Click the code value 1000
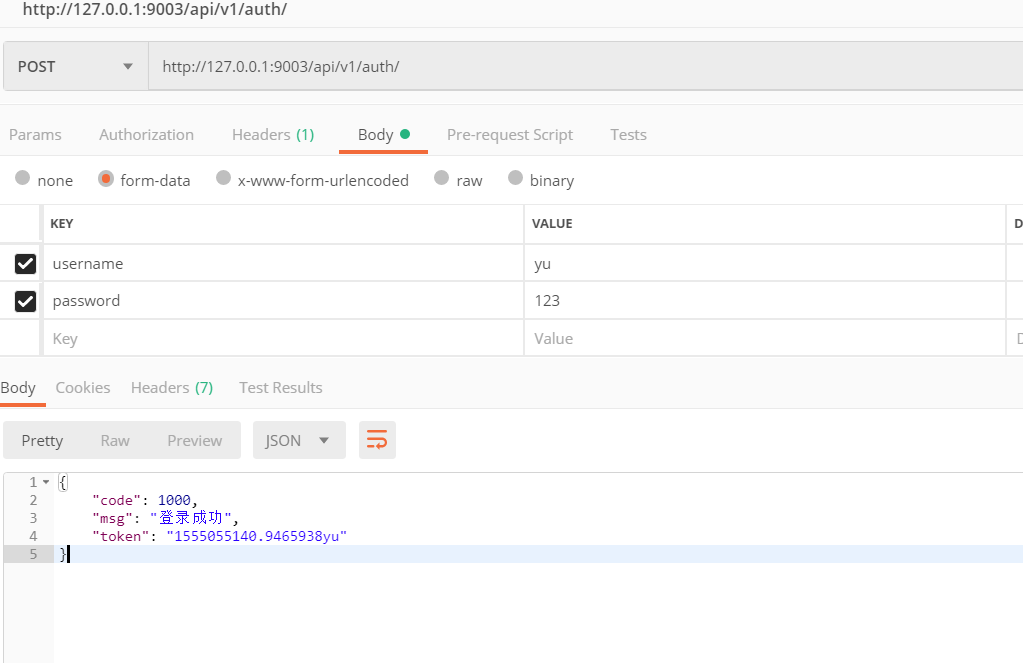The image size is (1023, 663). pyautogui.click(x=174, y=501)
